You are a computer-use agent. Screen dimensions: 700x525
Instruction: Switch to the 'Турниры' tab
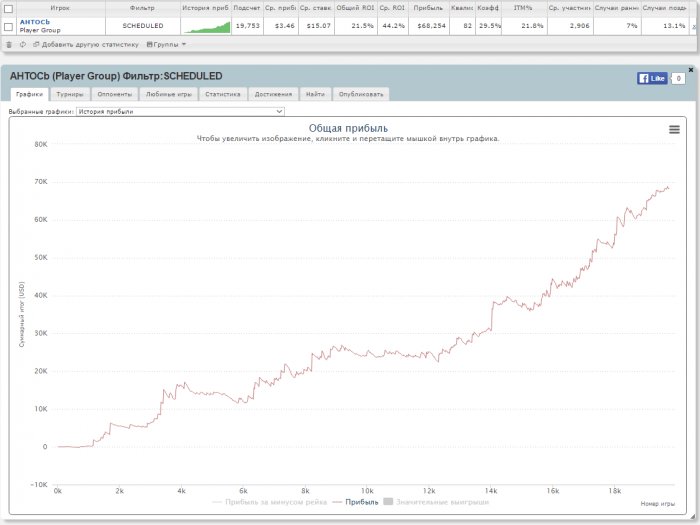click(70, 94)
